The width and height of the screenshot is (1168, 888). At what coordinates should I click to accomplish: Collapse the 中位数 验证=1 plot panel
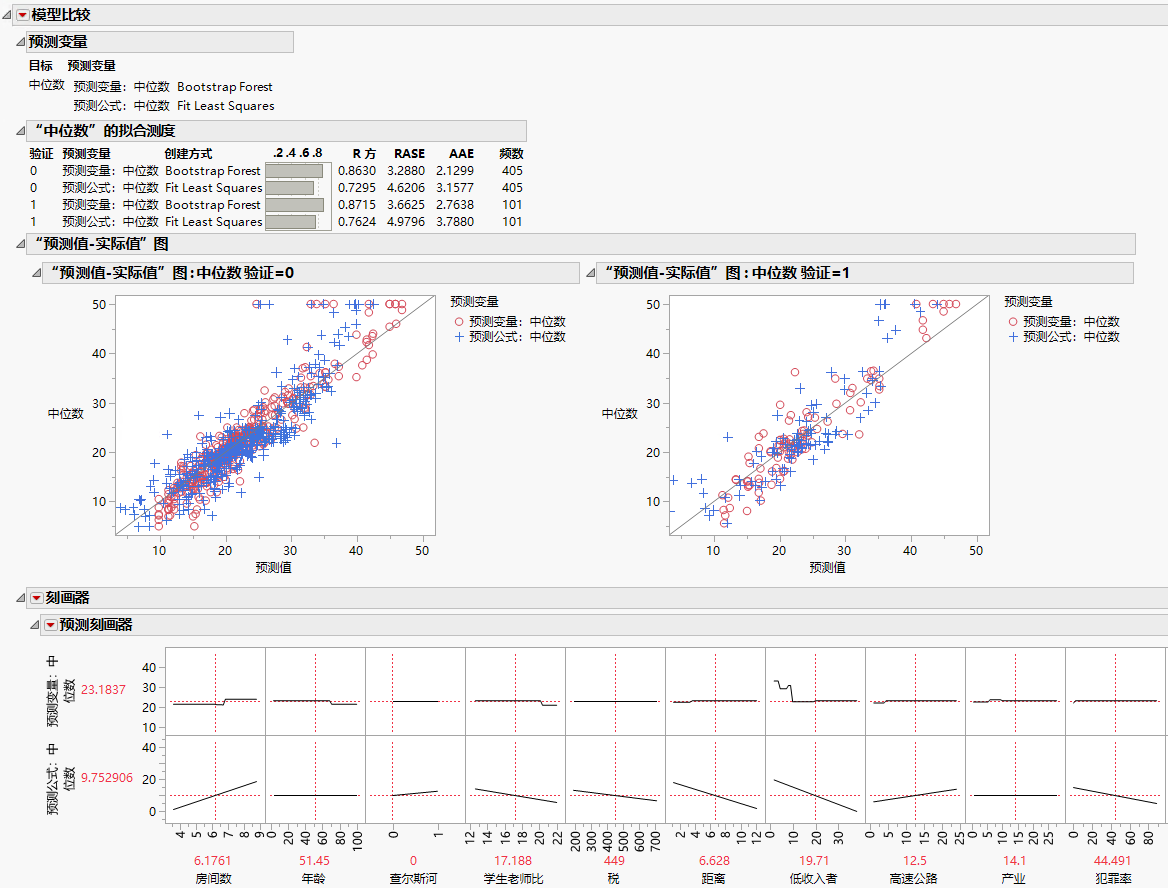tap(590, 272)
